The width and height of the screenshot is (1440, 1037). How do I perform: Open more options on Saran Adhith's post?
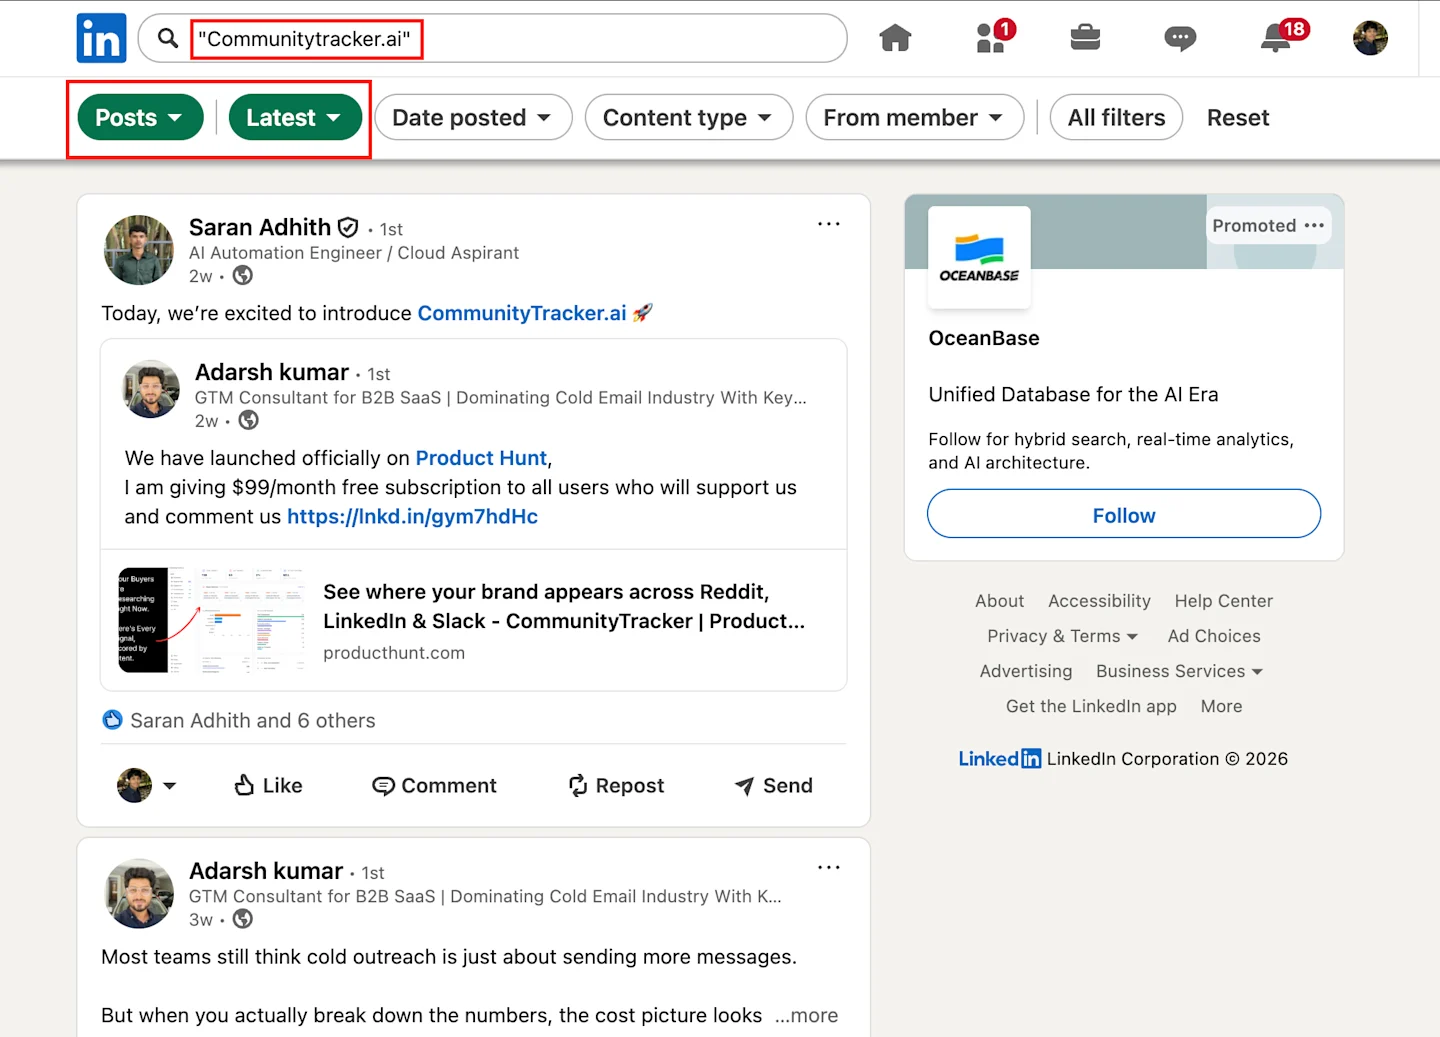829,224
